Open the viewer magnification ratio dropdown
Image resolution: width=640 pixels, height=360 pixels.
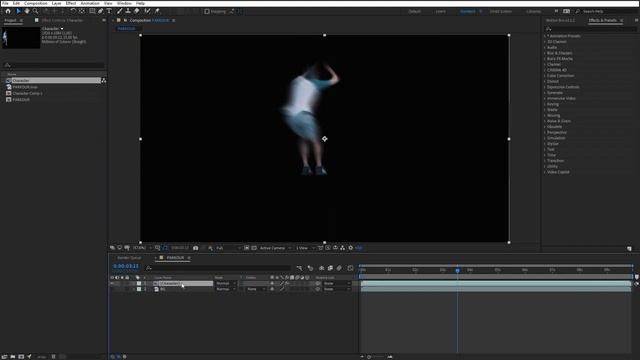click(x=142, y=248)
